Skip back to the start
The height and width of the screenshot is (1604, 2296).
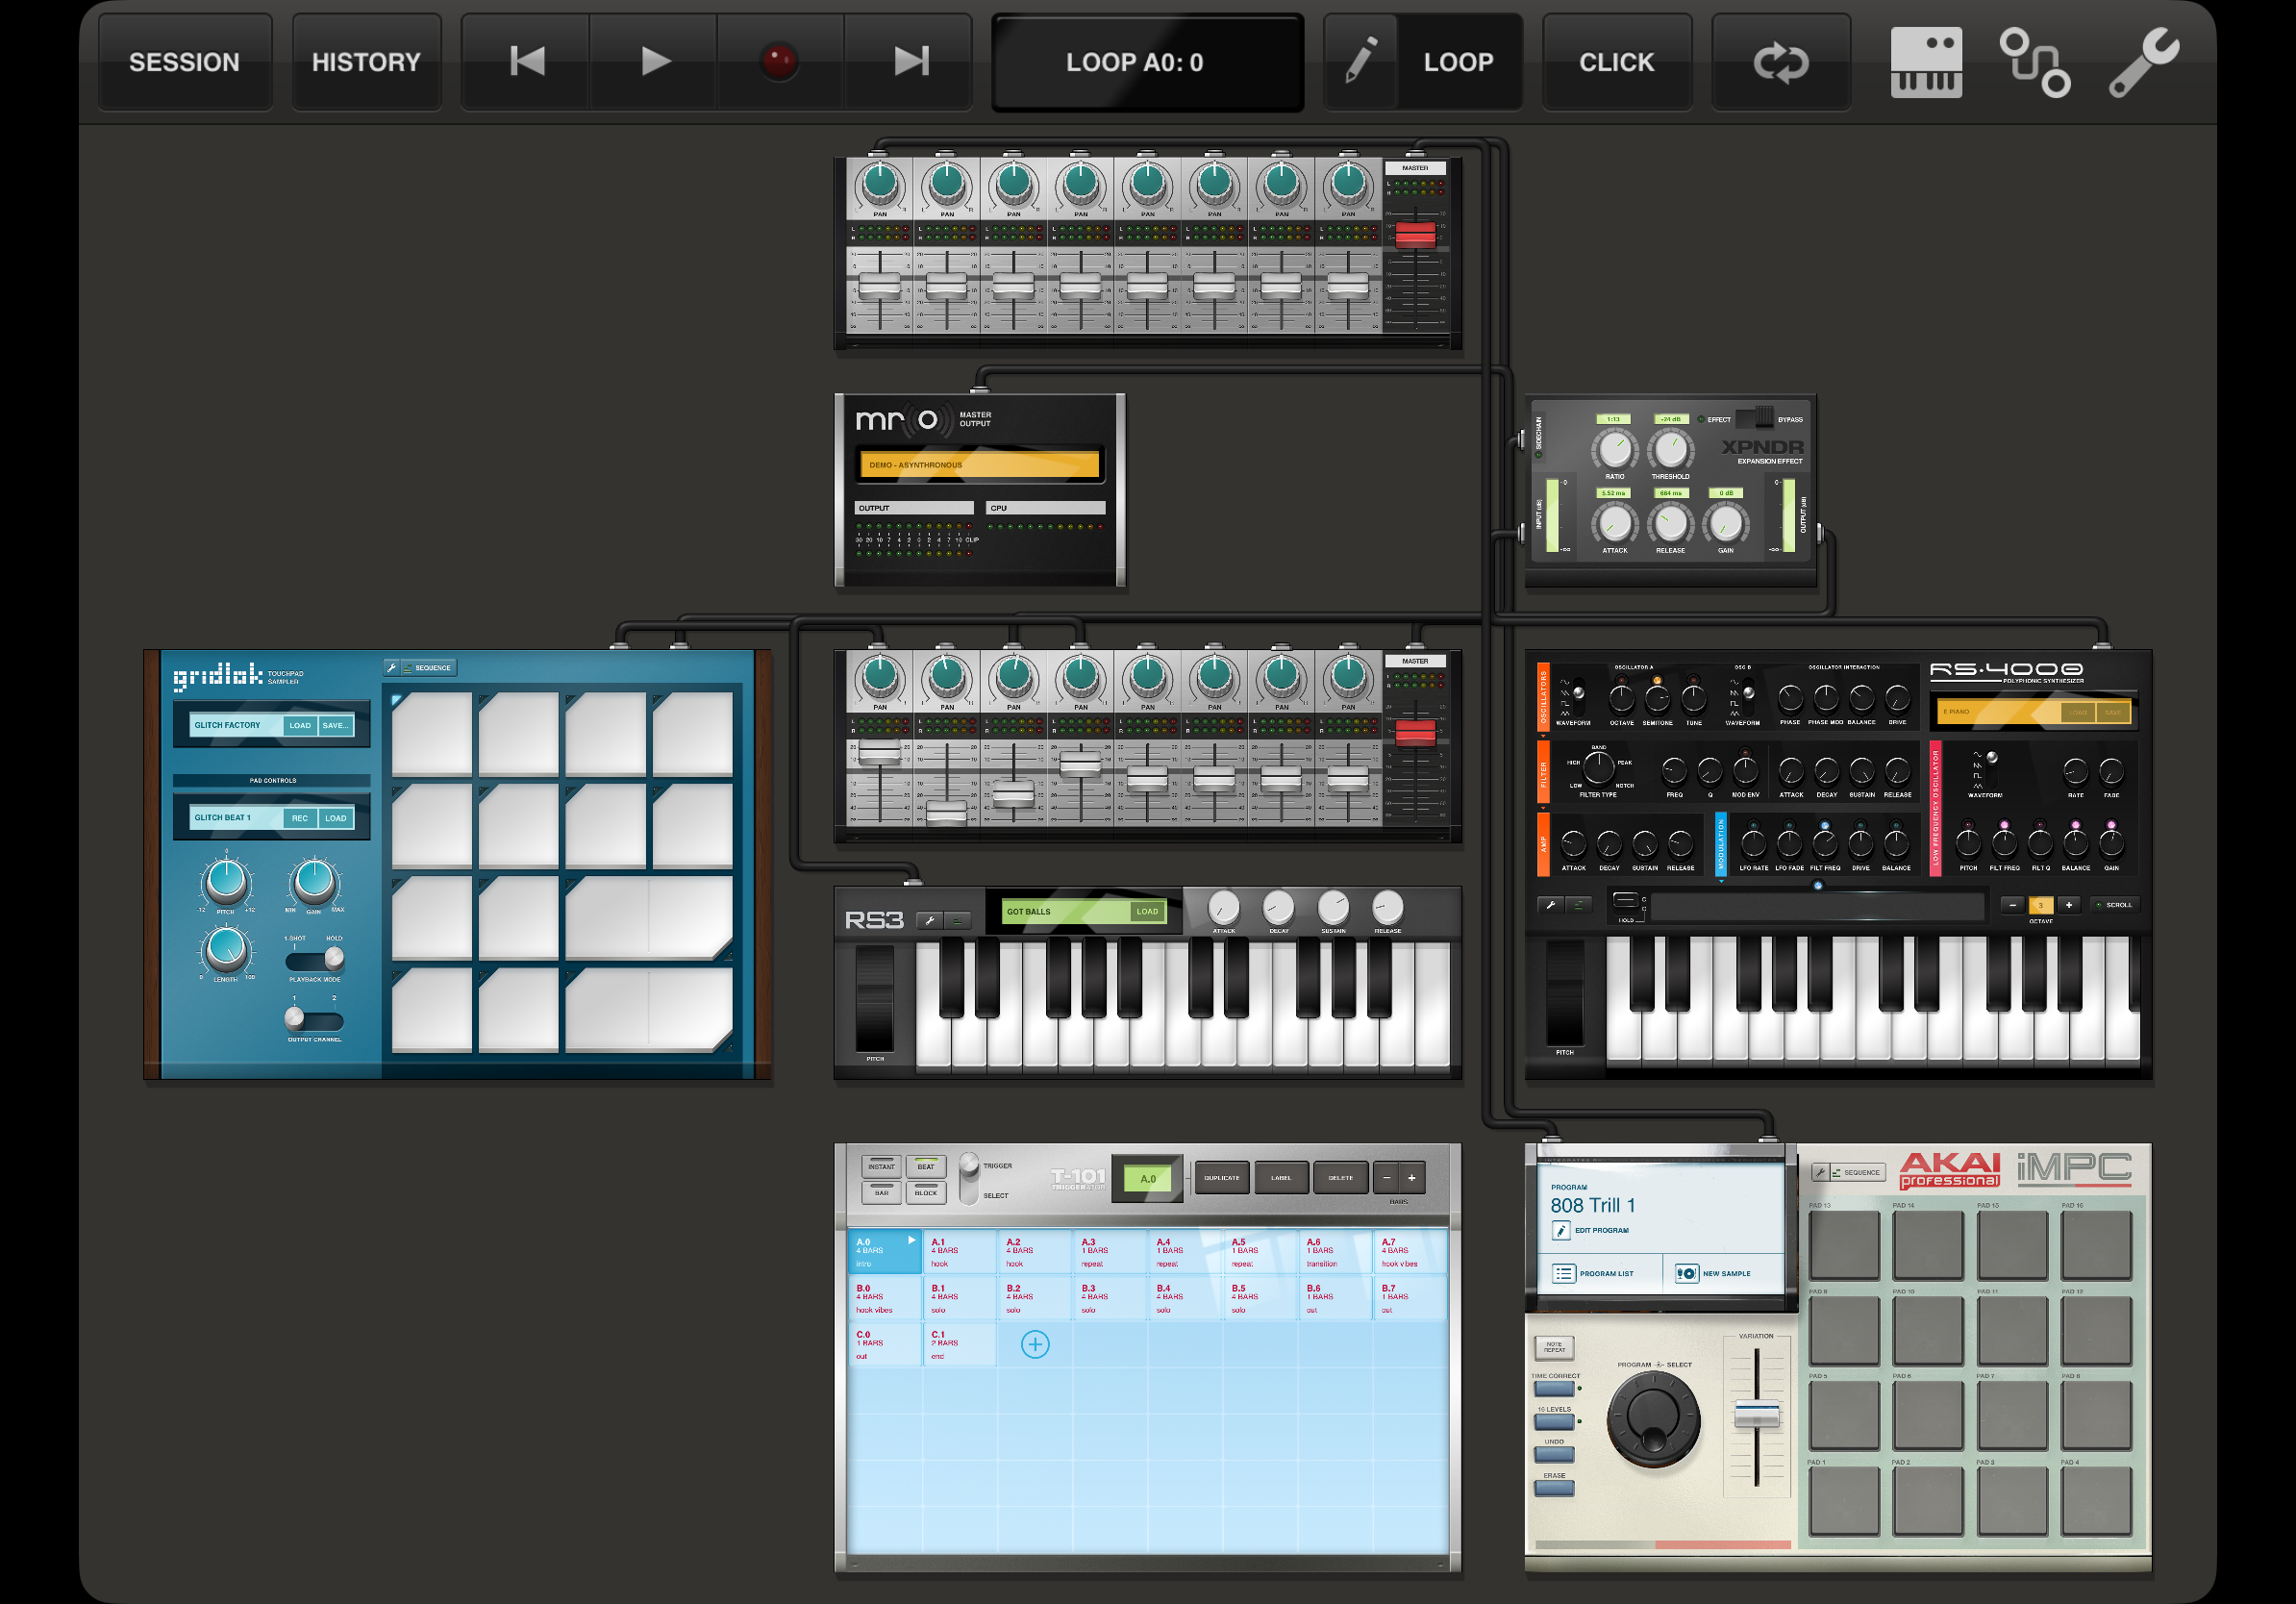tap(526, 62)
